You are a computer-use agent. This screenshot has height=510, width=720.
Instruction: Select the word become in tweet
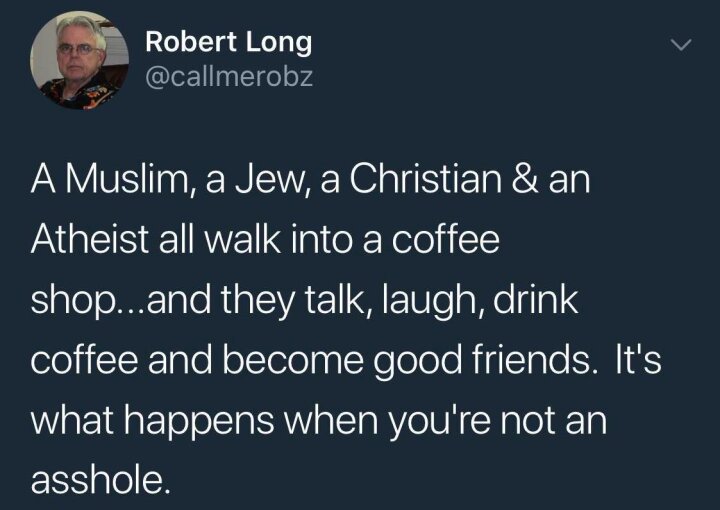(x=293, y=360)
